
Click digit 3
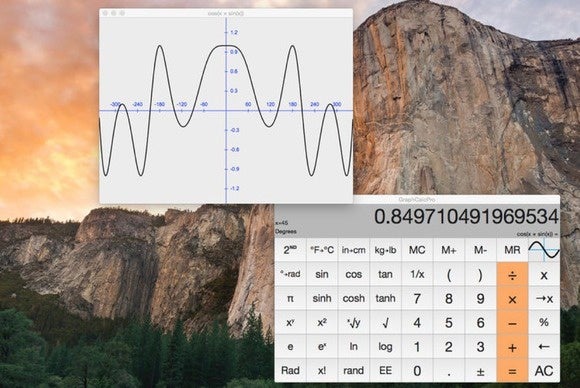480,347
